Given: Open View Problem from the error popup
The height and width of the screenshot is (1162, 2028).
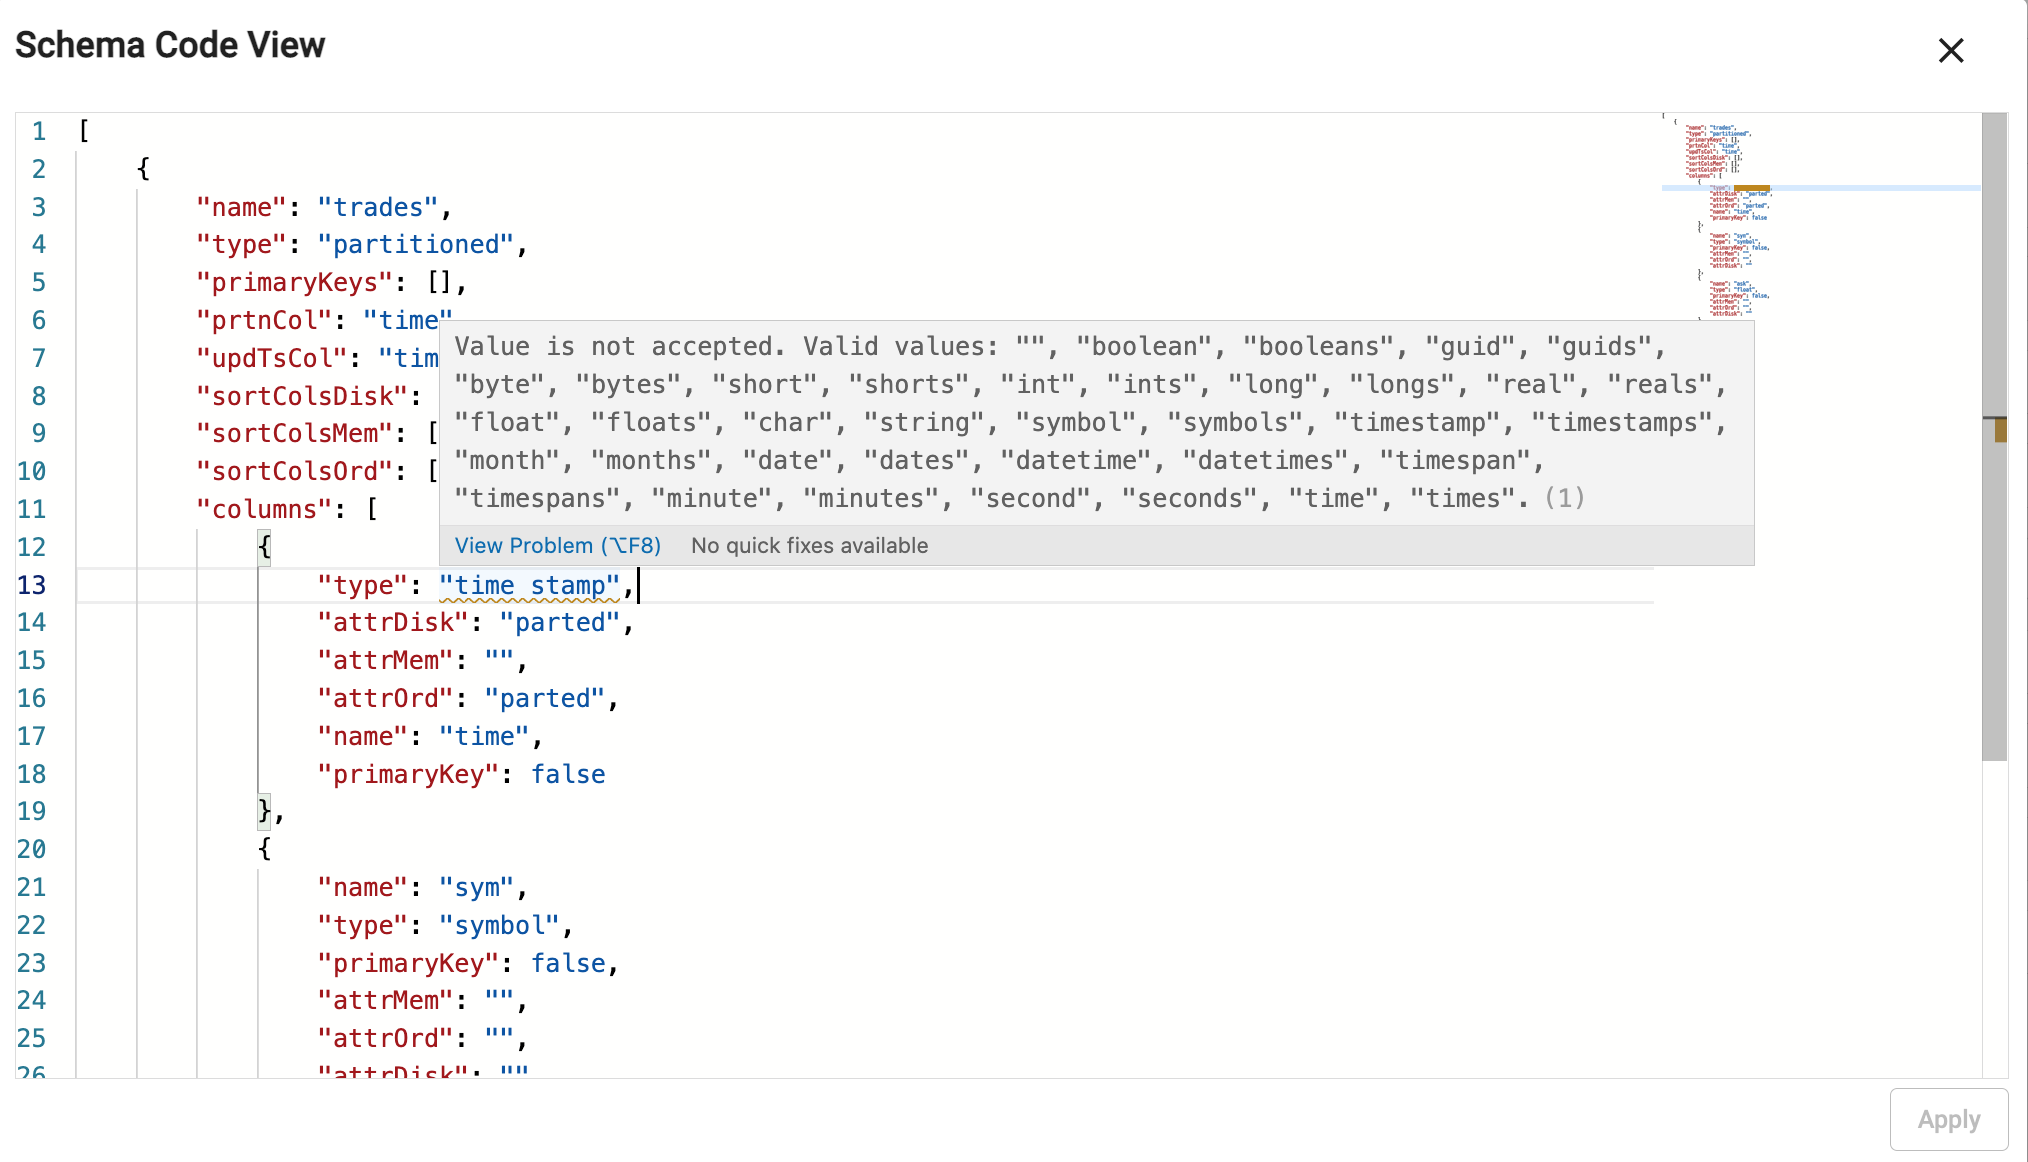Looking at the screenshot, I should (556, 545).
